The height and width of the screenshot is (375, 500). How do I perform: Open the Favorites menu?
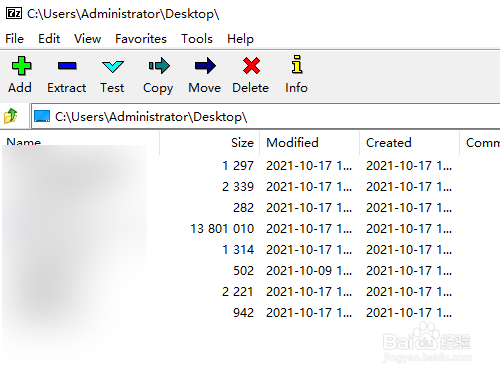click(141, 39)
